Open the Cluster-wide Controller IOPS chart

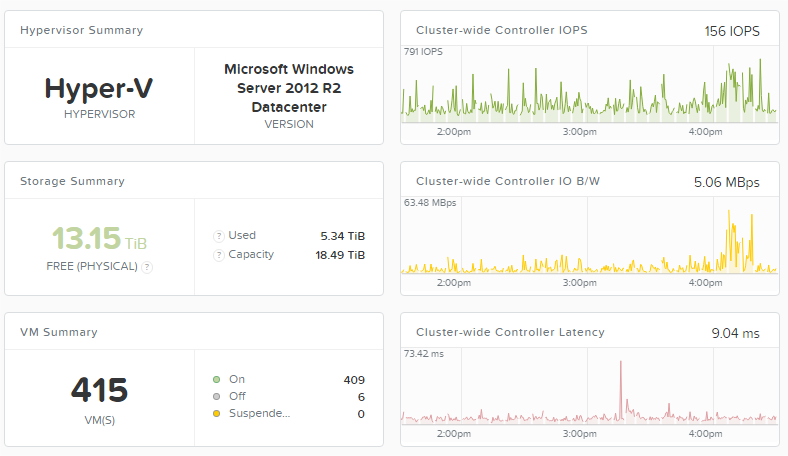coord(589,84)
